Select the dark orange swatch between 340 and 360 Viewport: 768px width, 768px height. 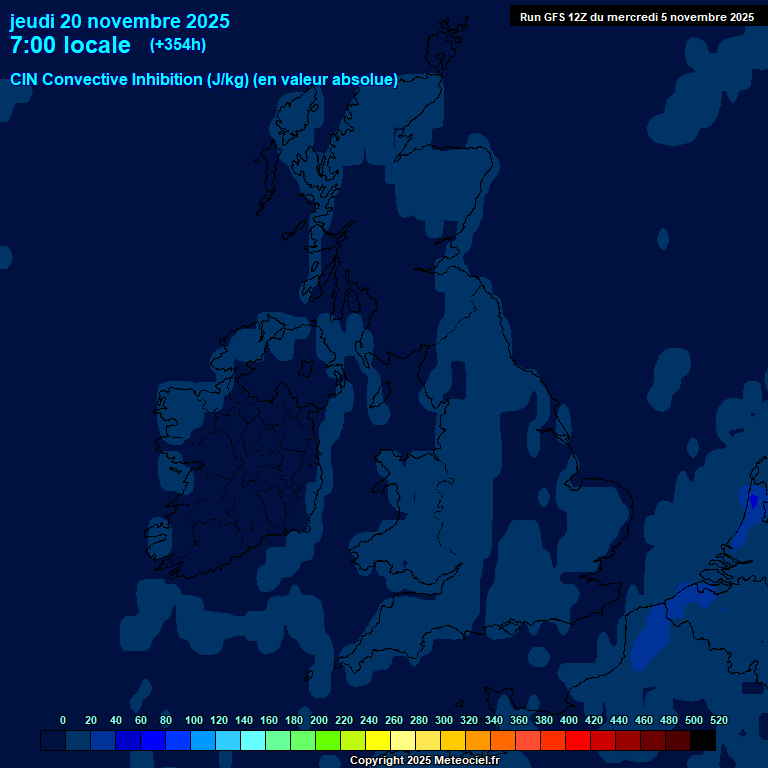tap(503, 741)
